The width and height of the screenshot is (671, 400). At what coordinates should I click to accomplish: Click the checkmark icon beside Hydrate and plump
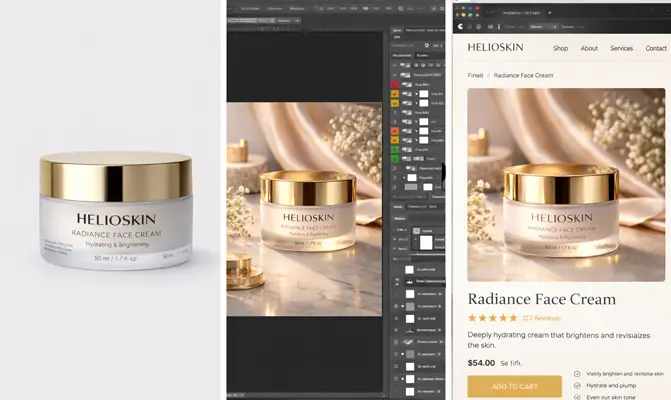coord(578,383)
